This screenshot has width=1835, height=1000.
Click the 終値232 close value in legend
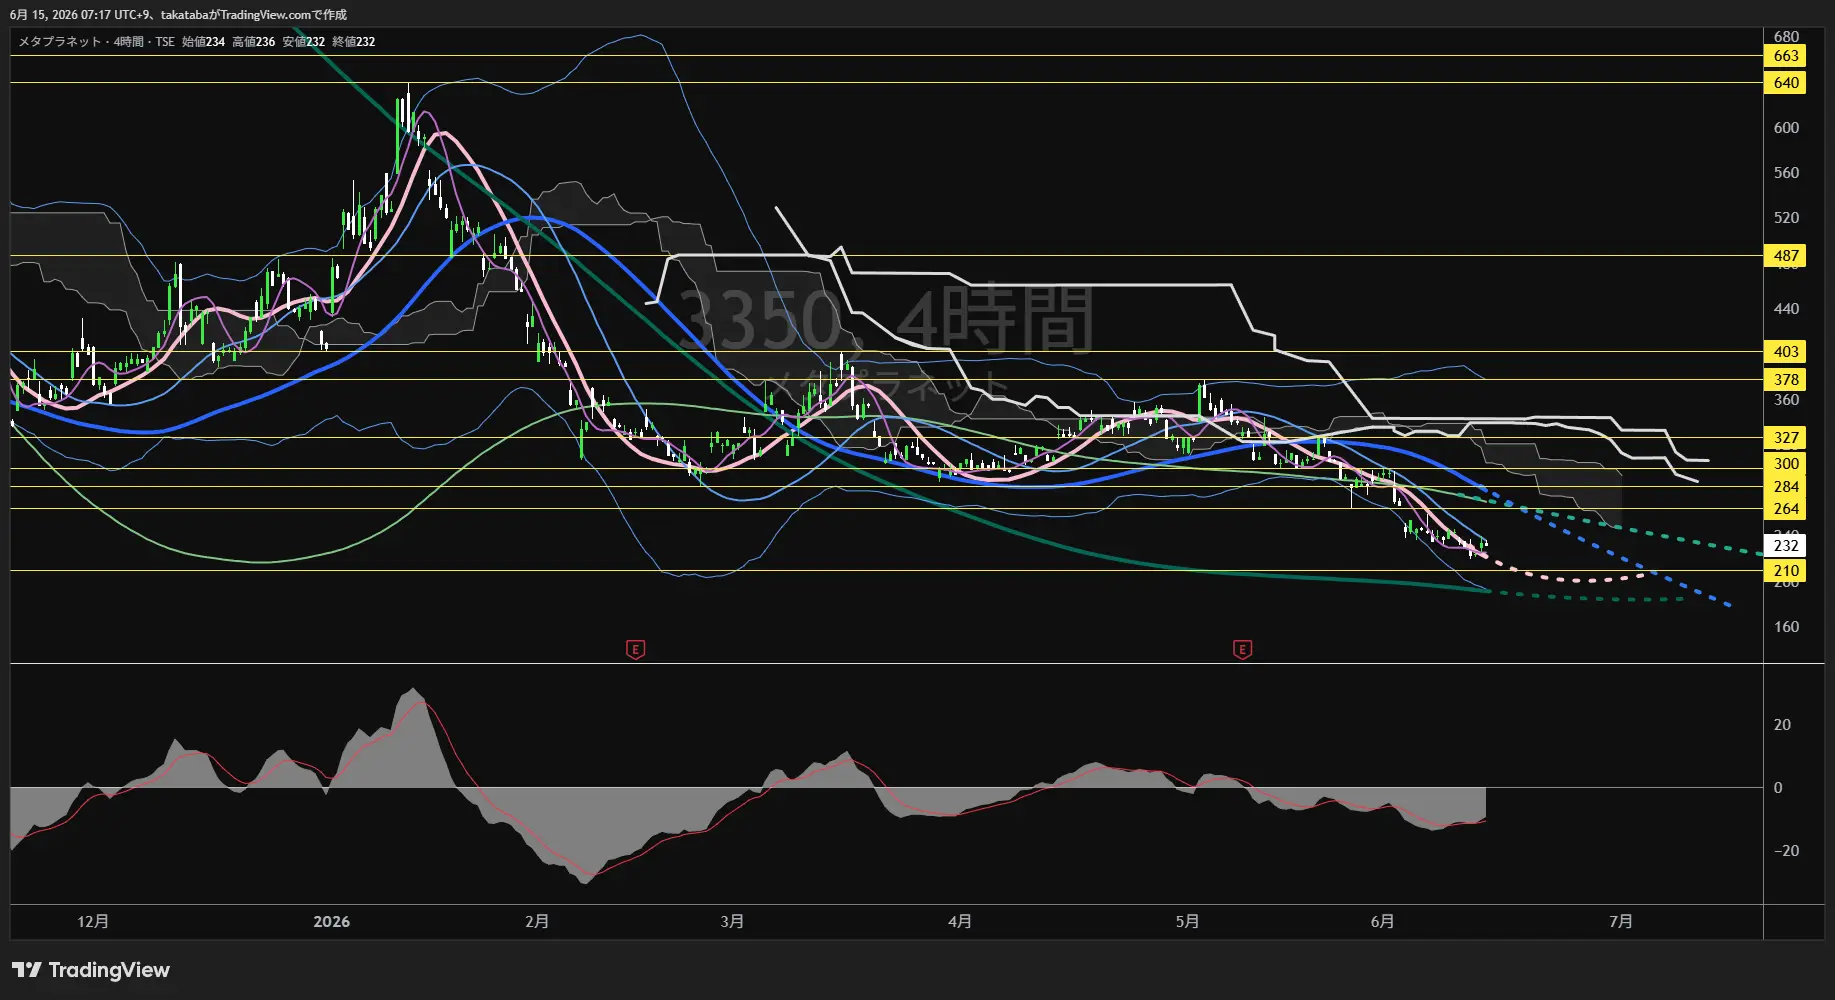pyautogui.click(x=353, y=42)
